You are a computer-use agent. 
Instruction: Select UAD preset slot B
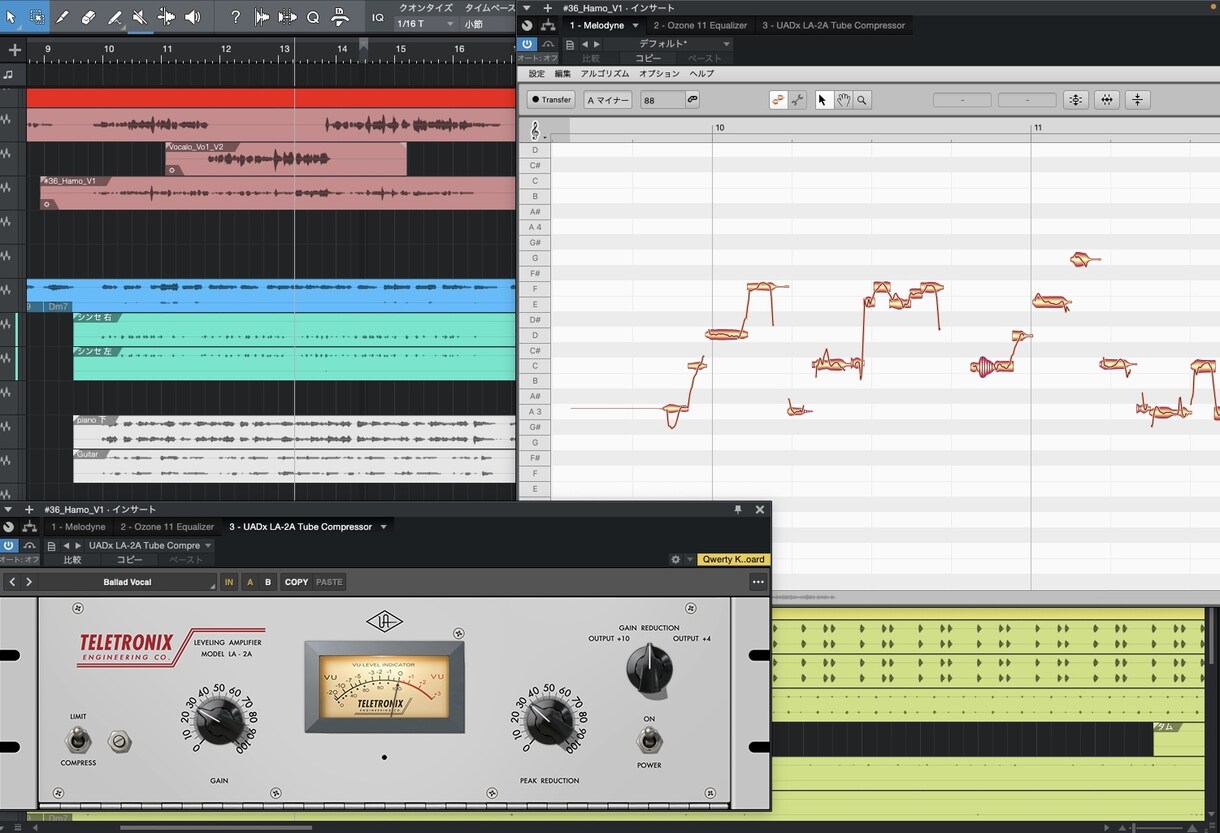[x=268, y=582]
